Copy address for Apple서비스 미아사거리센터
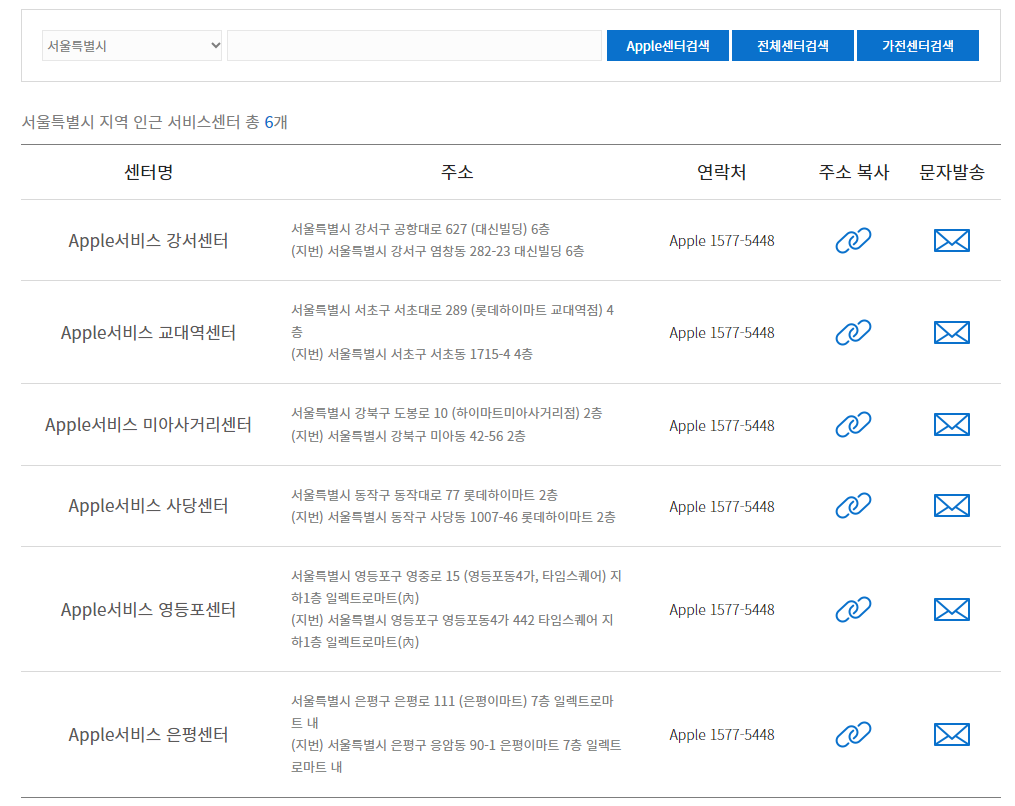 (852, 423)
